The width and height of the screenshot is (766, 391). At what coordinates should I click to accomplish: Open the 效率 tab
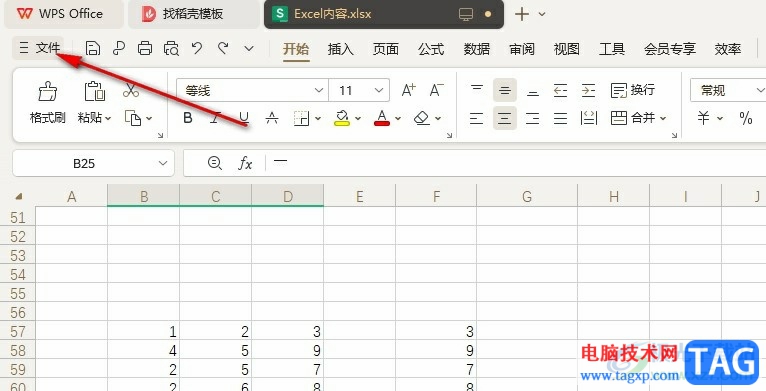point(727,49)
